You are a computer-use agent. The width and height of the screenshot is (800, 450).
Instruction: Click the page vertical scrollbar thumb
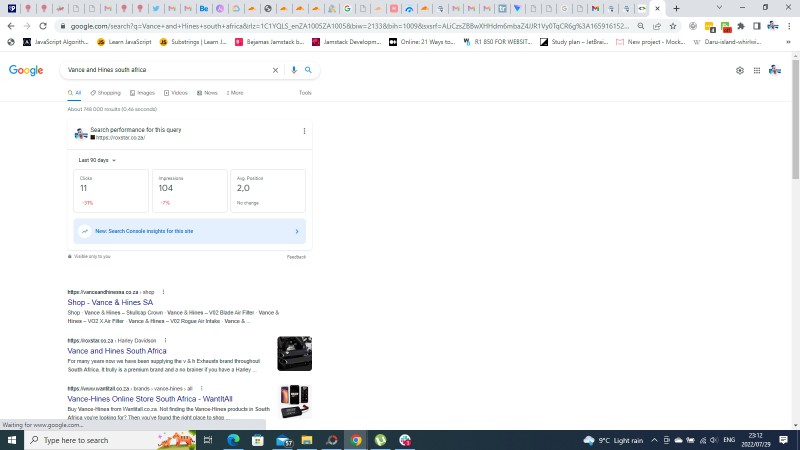tap(795, 120)
